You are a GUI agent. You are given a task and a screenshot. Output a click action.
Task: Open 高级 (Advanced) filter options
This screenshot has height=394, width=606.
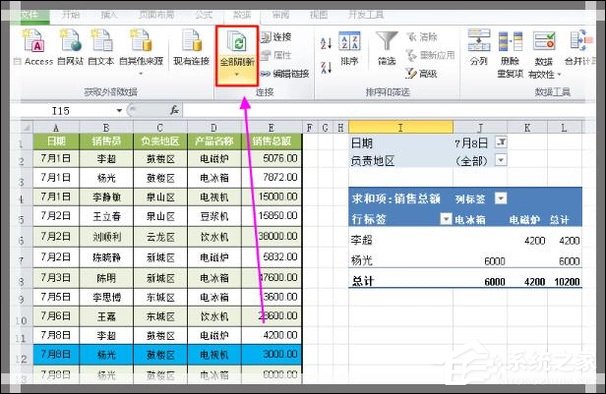pyautogui.click(x=422, y=73)
